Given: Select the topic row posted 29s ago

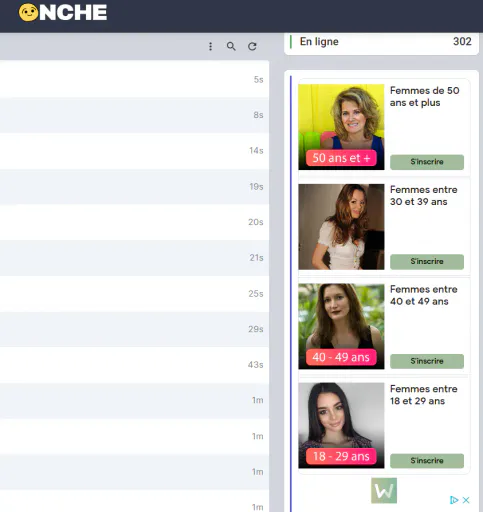Looking at the screenshot, I should [x=134, y=329].
